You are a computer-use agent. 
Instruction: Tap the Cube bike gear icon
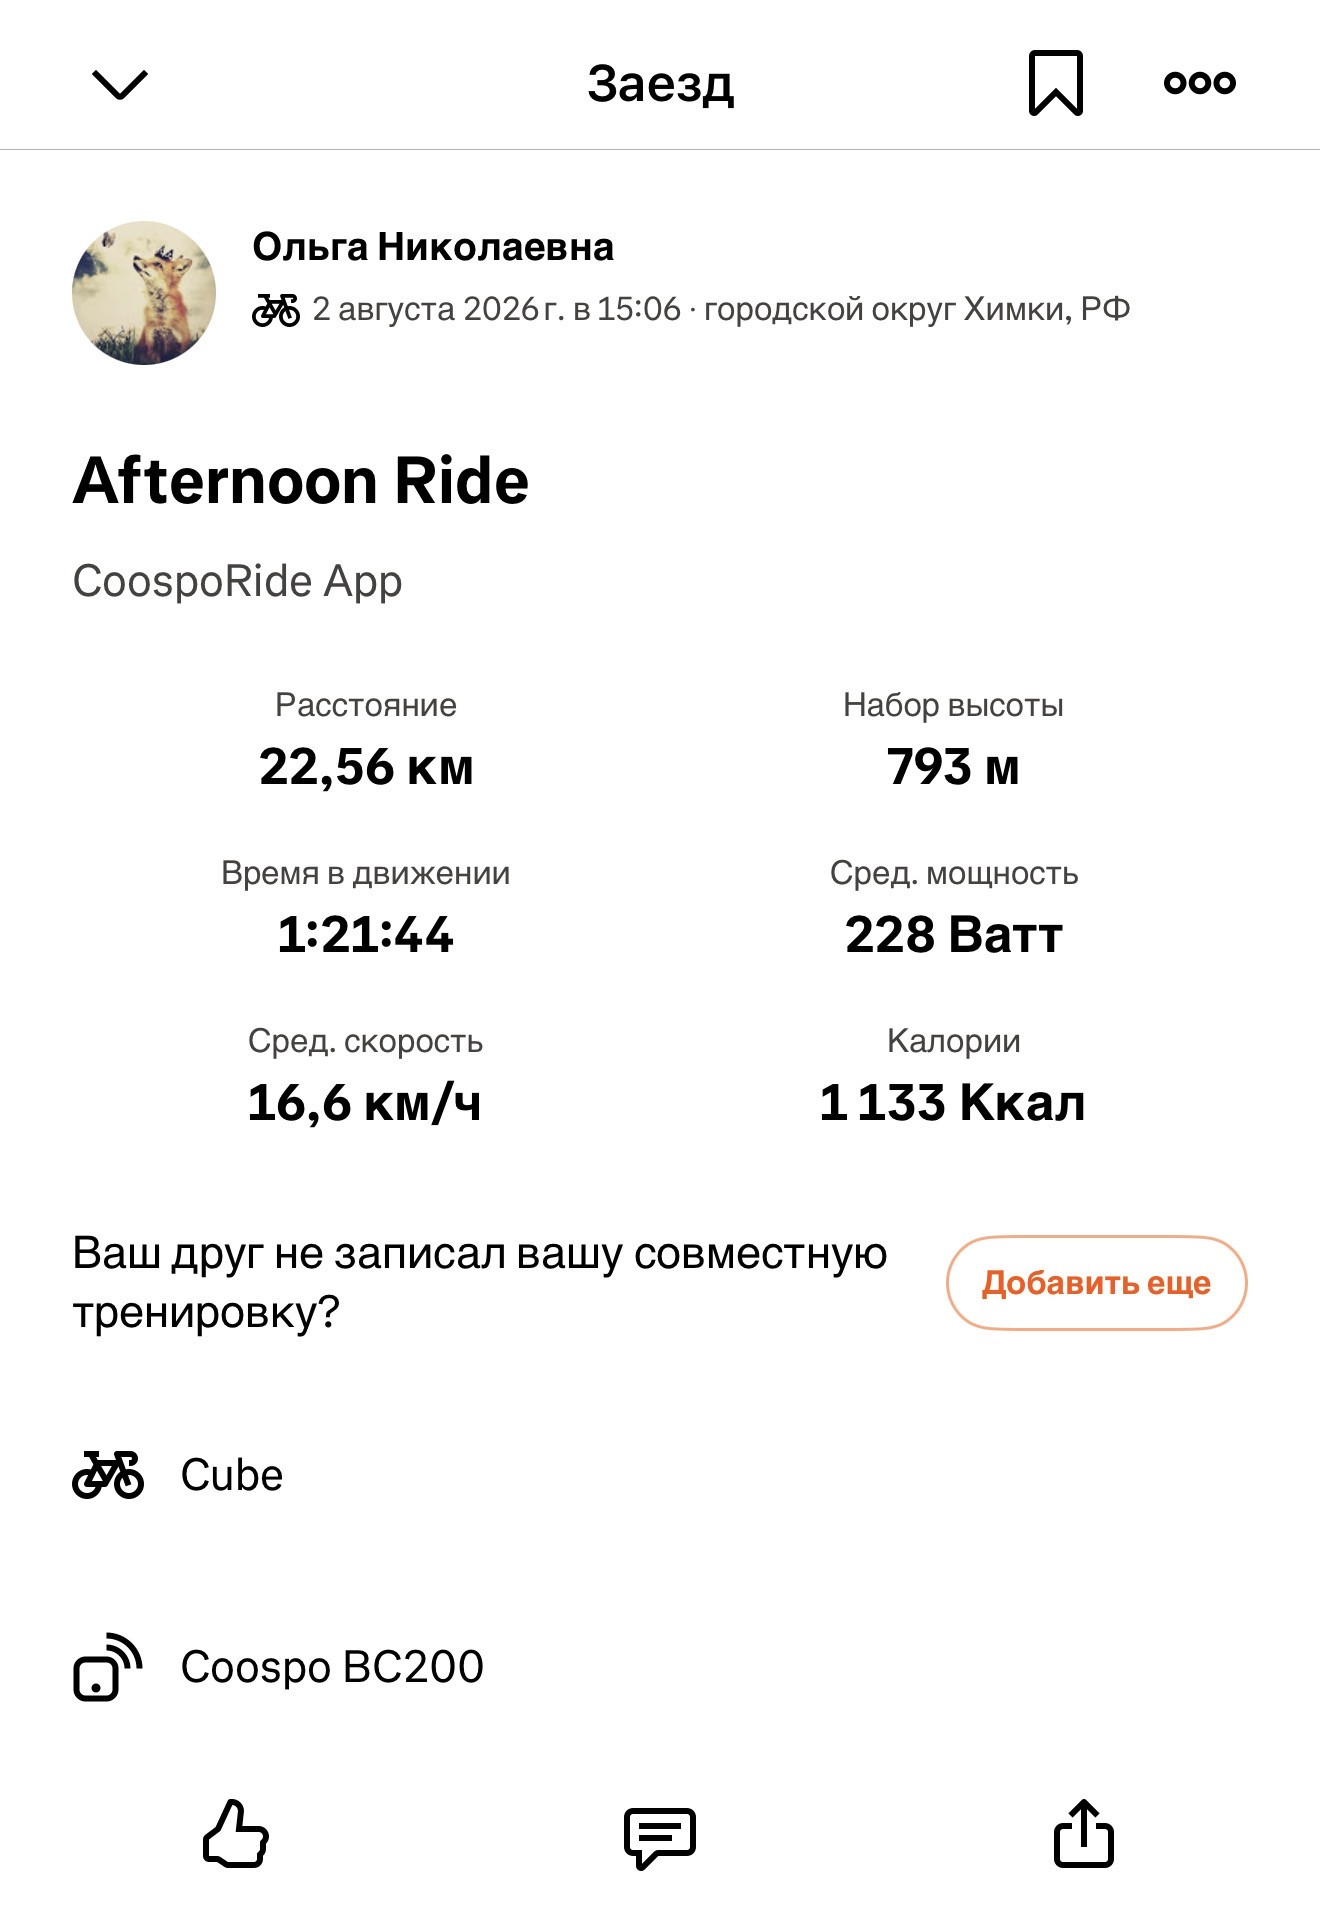pos(108,1475)
